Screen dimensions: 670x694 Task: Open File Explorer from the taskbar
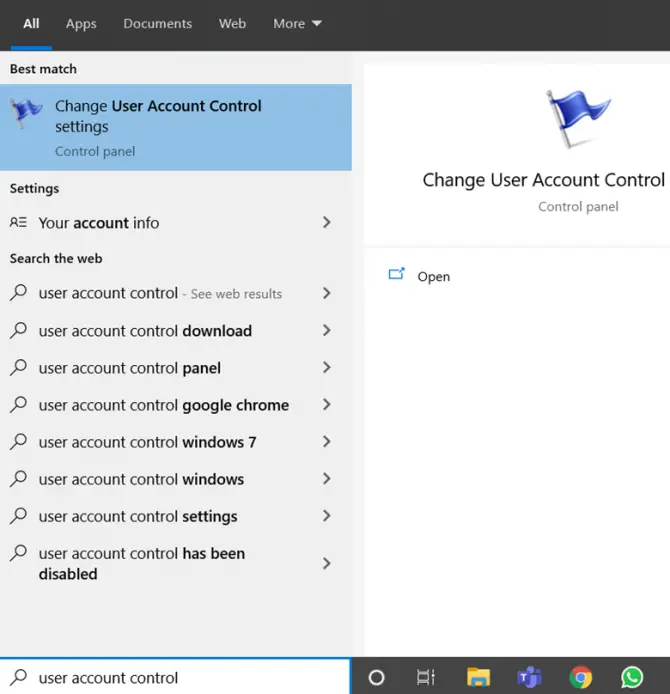click(x=478, y=677)
